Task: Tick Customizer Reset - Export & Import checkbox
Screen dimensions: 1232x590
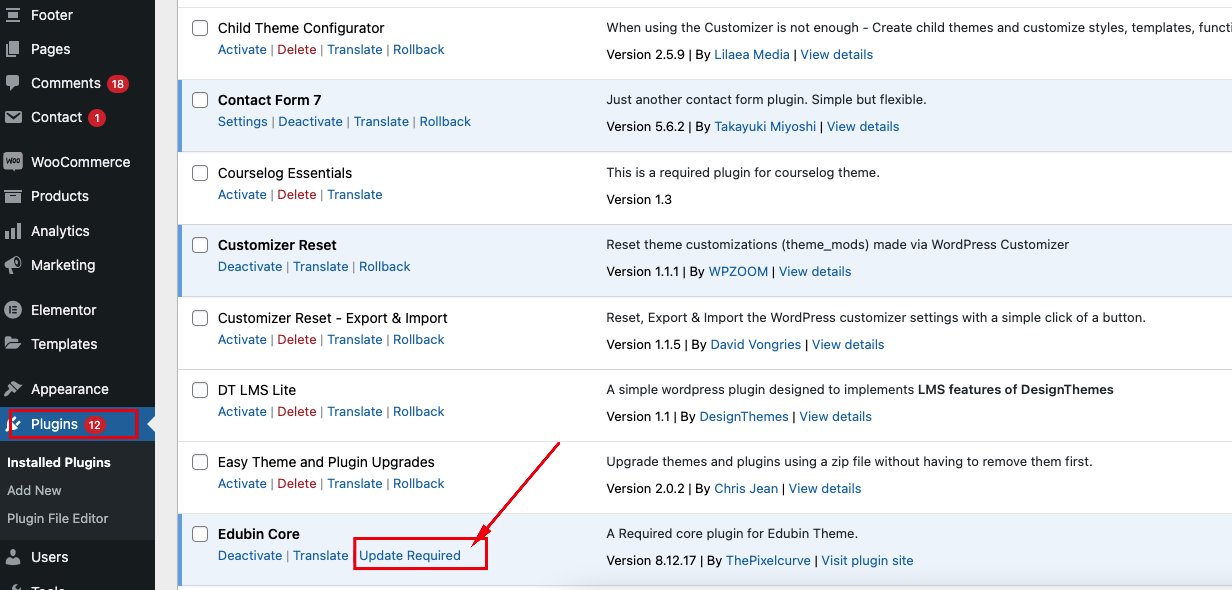Action: 200,318
